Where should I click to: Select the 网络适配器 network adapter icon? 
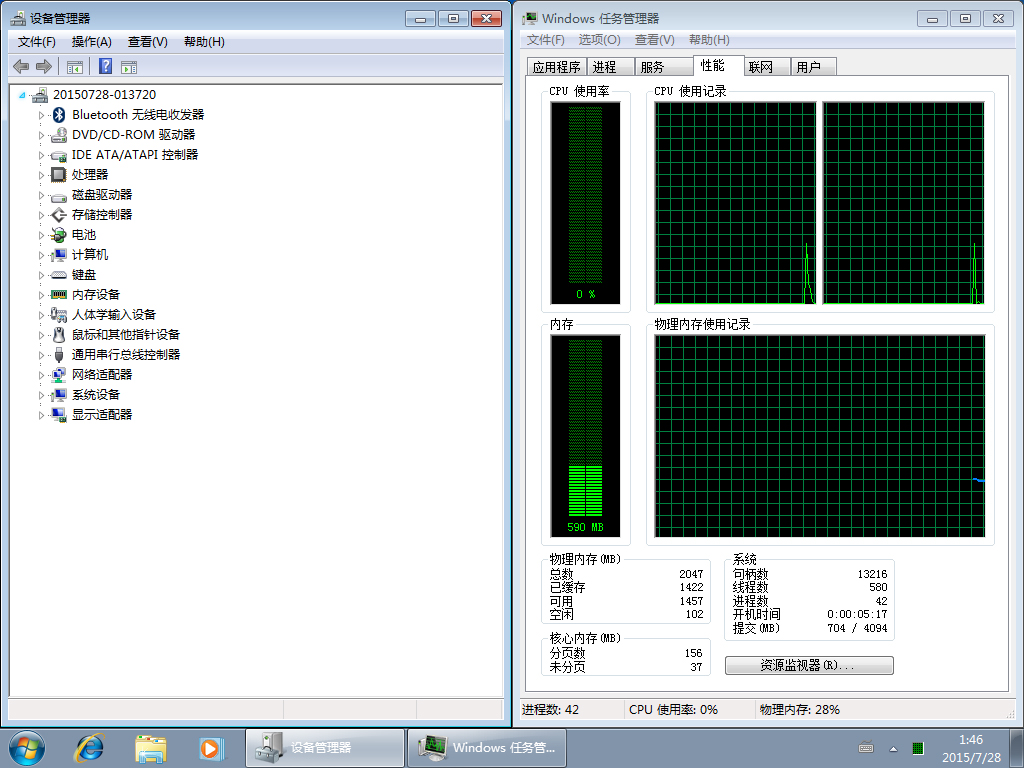point(59,375)
